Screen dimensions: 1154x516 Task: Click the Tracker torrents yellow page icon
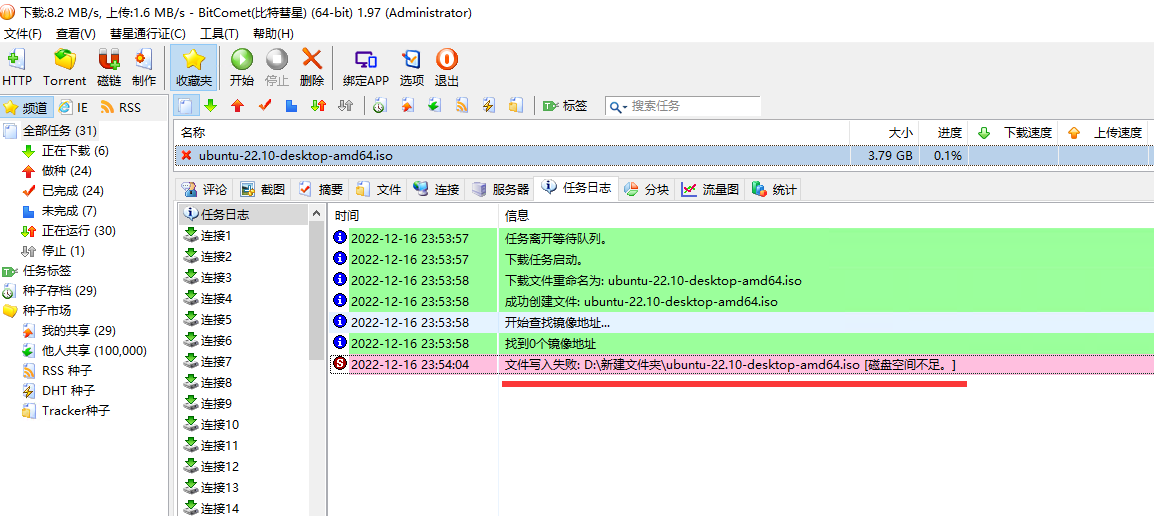pyautogui.click(x=516, y=106)
